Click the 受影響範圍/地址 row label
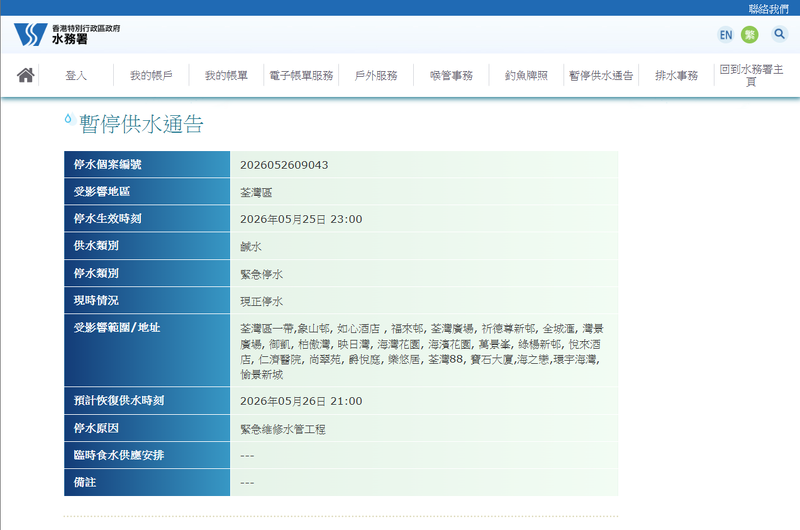 pos(117,327)
